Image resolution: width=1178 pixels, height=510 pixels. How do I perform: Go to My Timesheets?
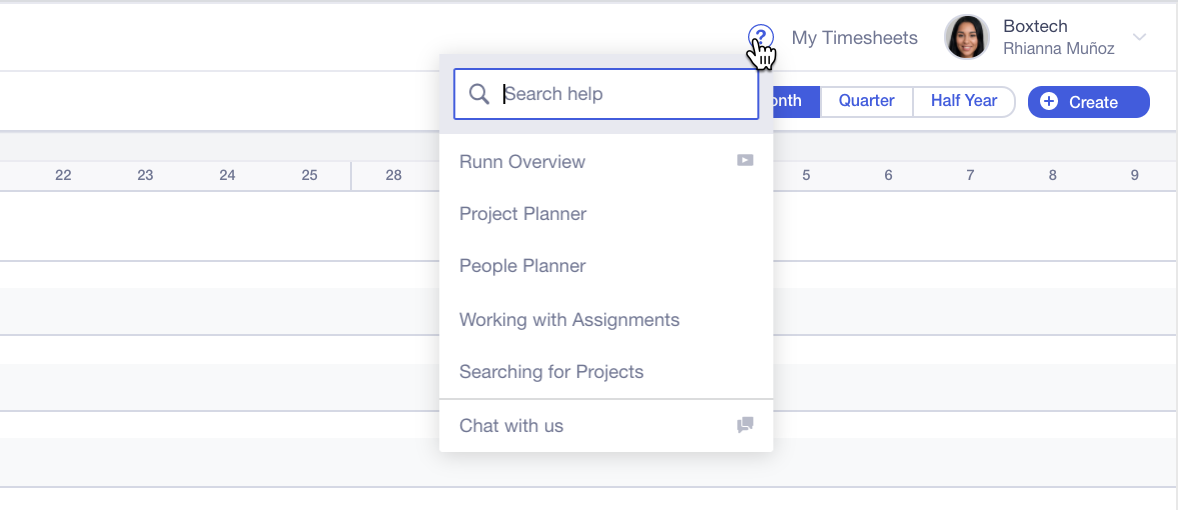point(854,38)
